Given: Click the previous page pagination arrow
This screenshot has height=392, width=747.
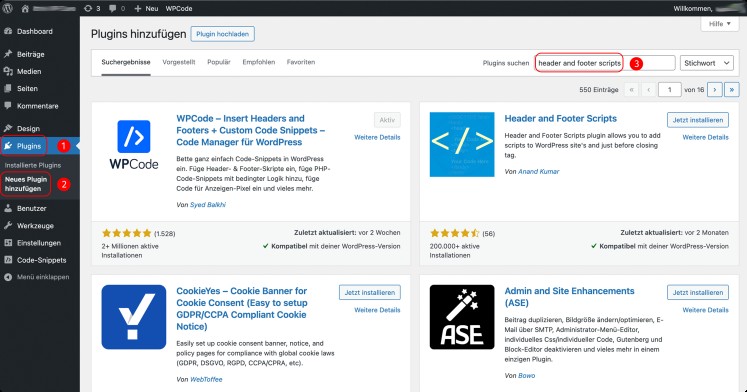Looking at the screenshot, I should [648, 90].
